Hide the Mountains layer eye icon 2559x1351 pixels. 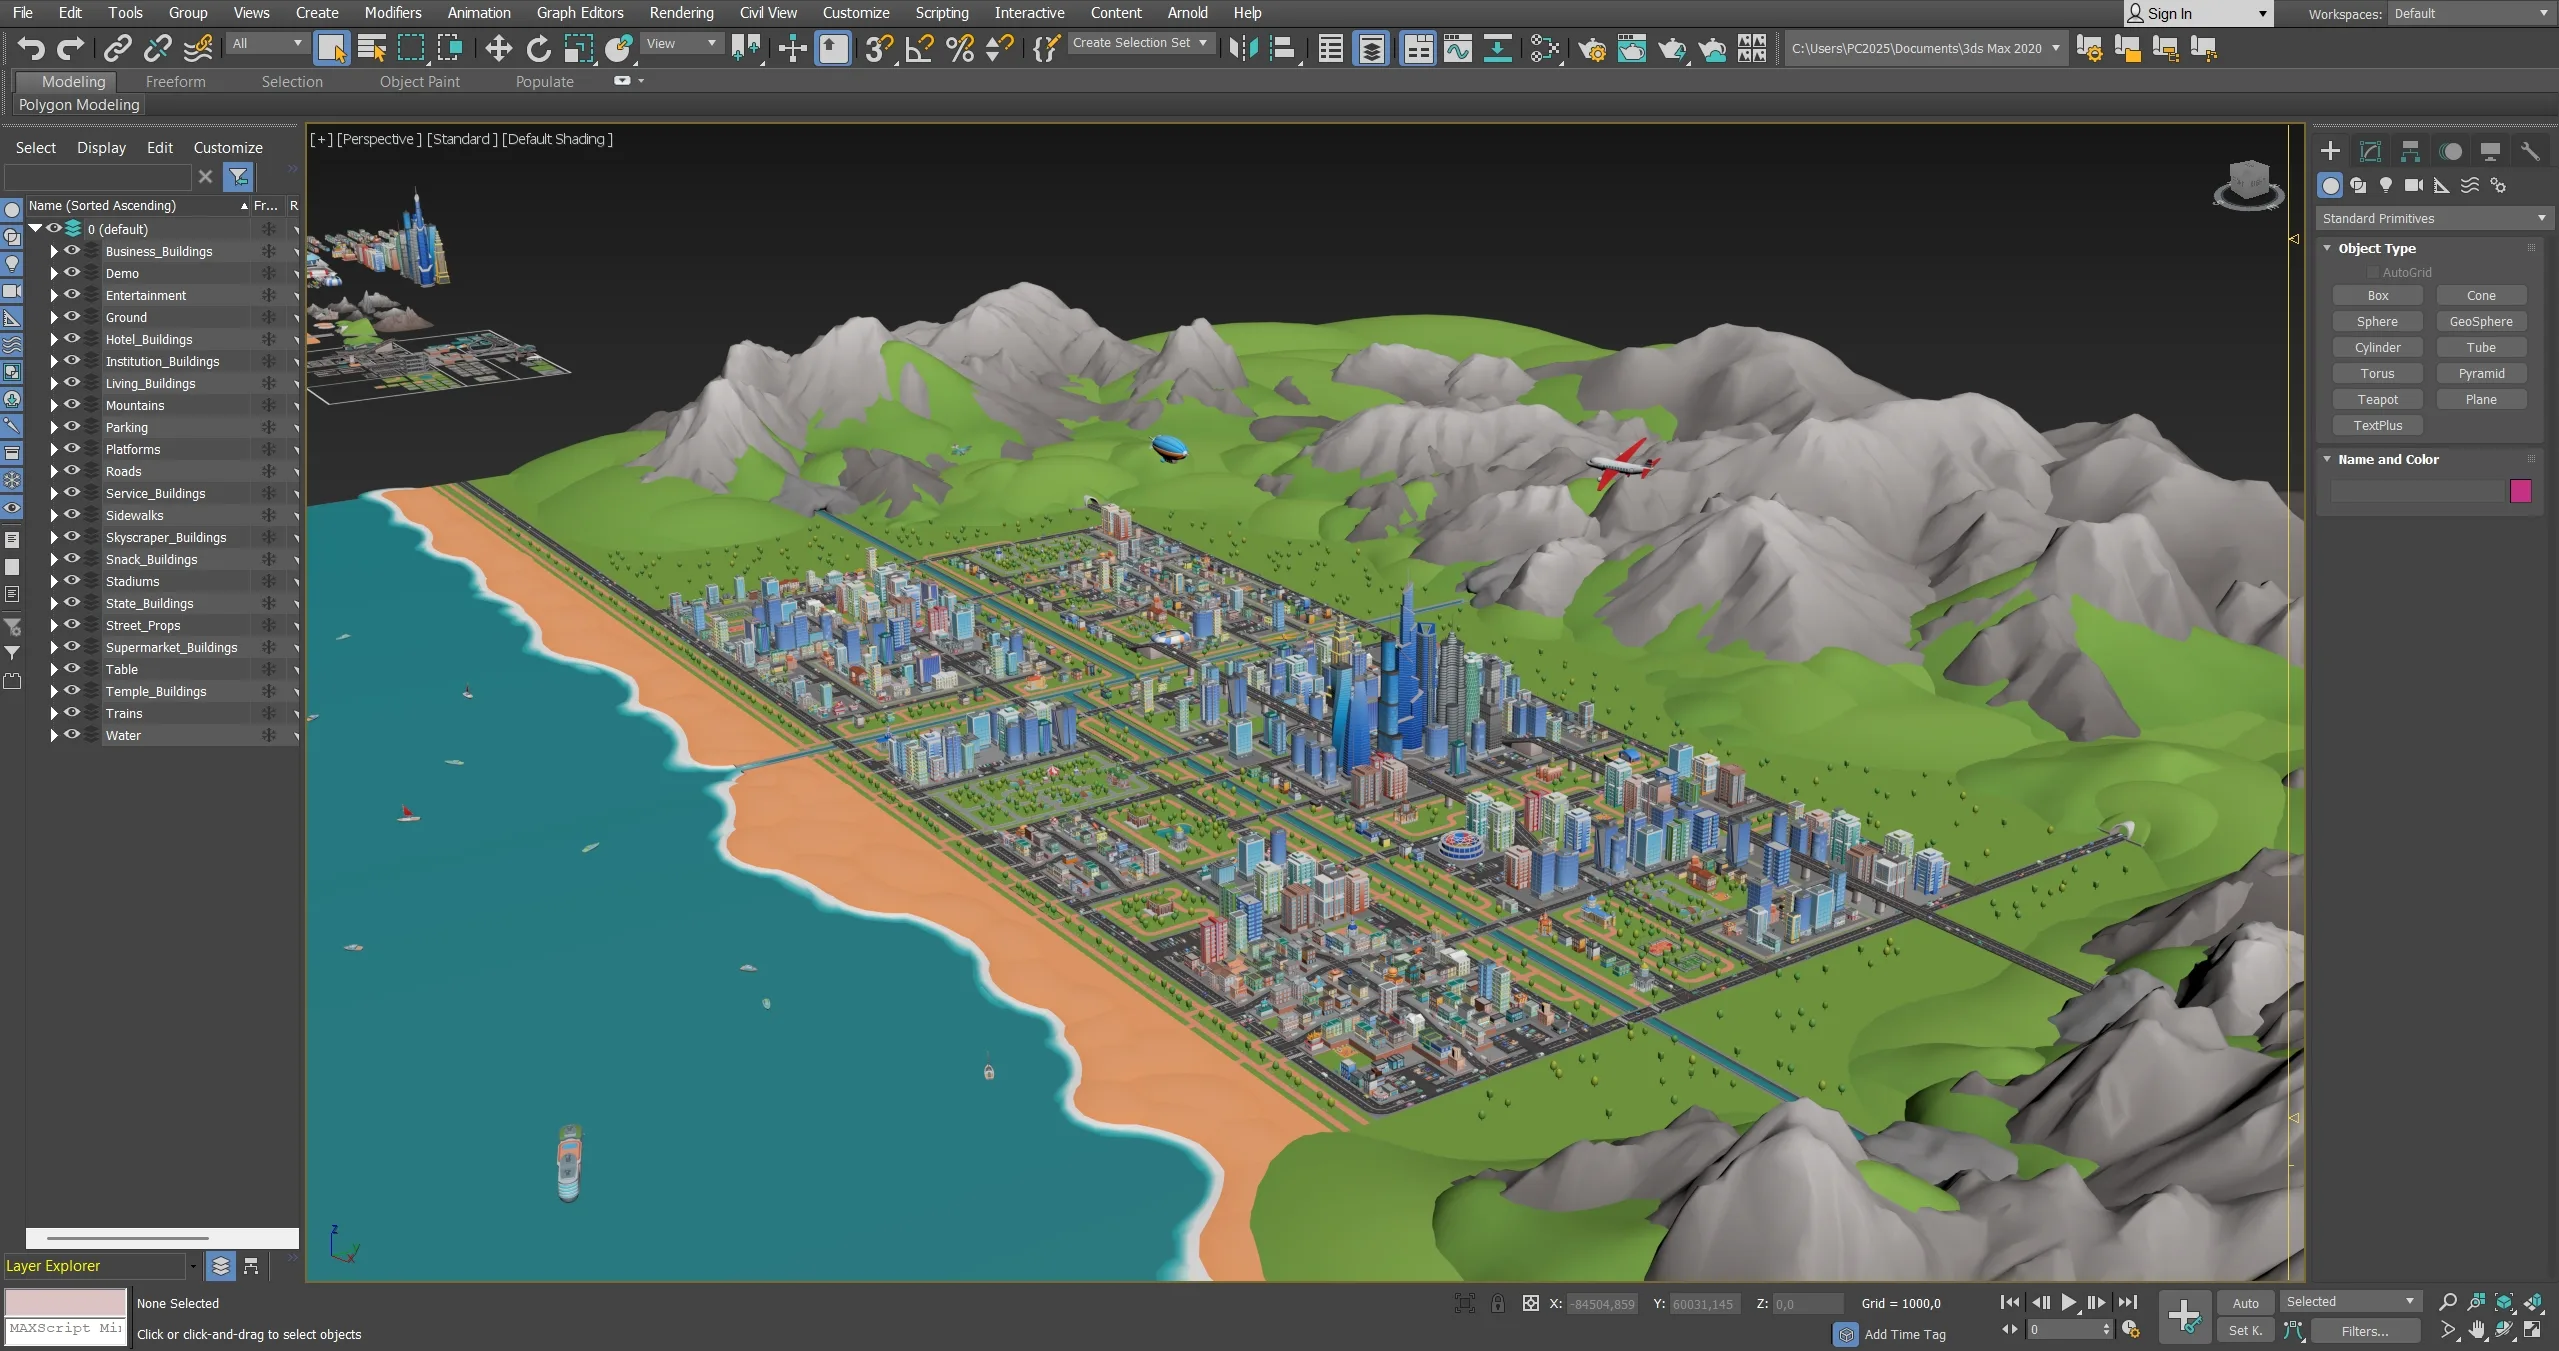[72, 405]
